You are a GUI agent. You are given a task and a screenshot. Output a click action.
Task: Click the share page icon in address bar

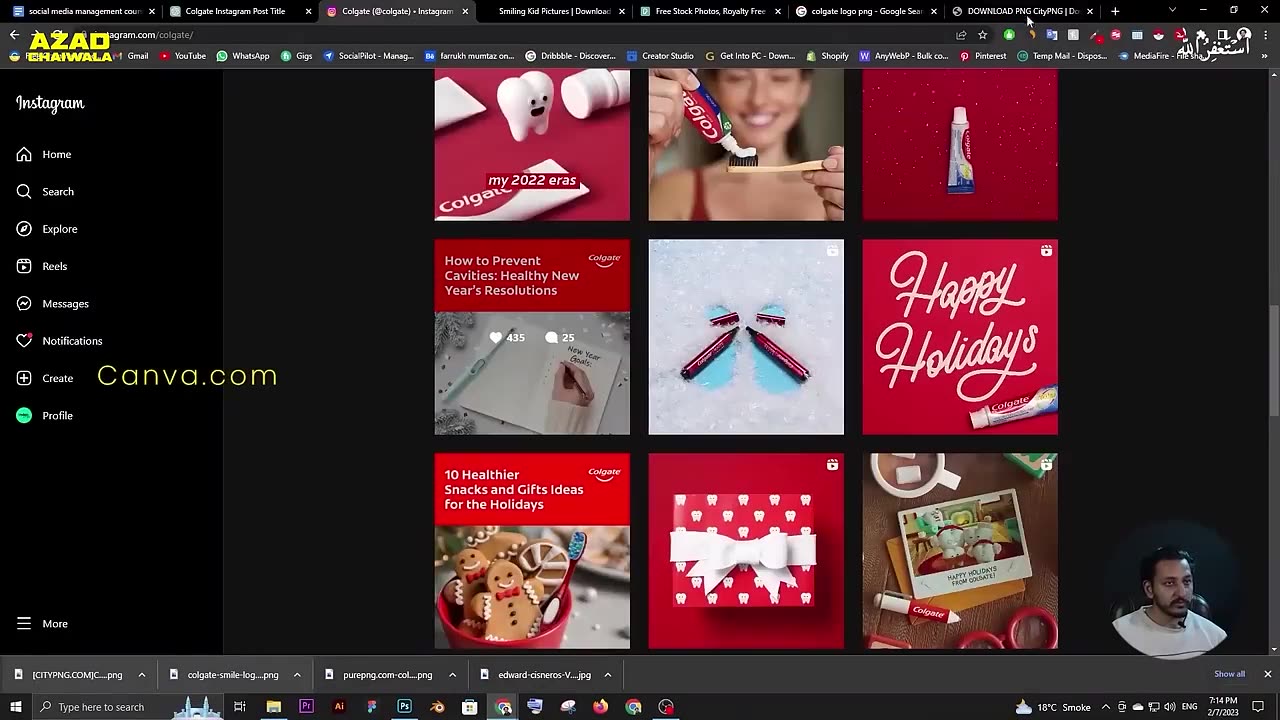pos(961,35)
